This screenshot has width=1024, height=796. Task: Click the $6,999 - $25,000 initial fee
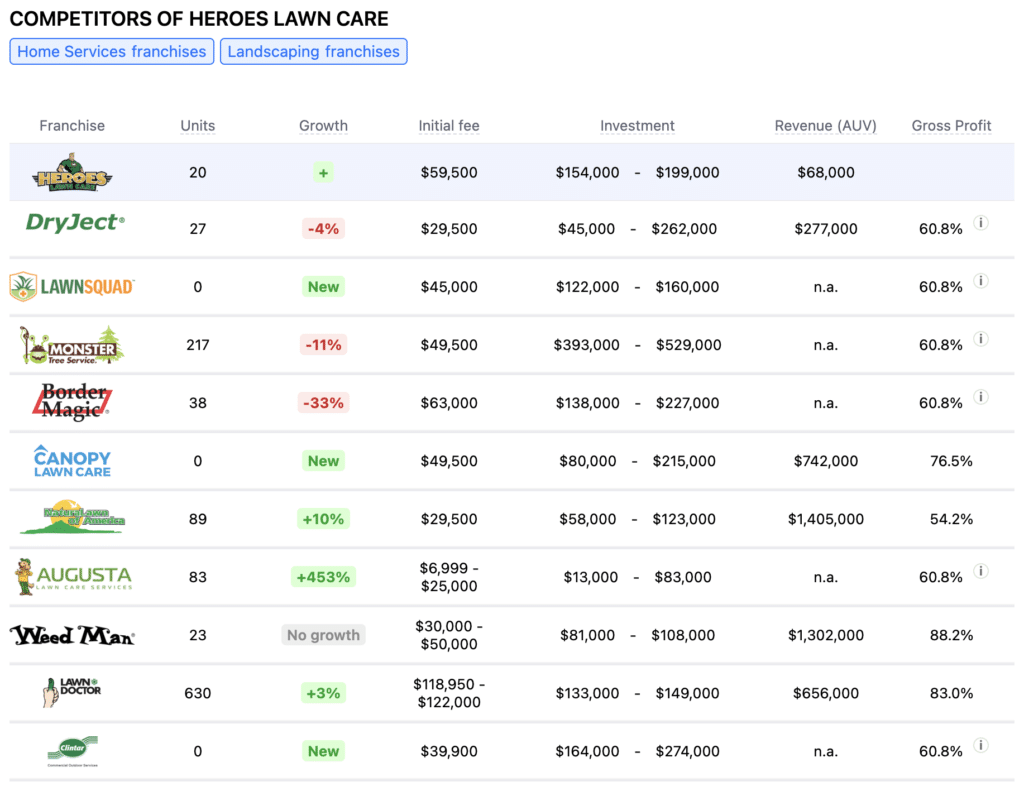click(x=449, y=577)
